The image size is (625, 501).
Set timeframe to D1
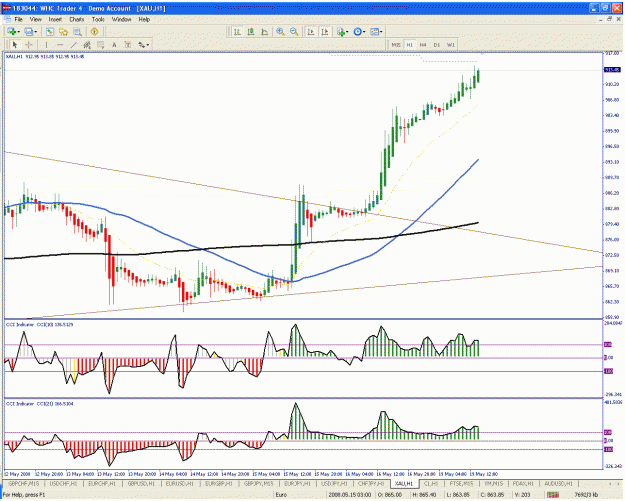(437, 45)
